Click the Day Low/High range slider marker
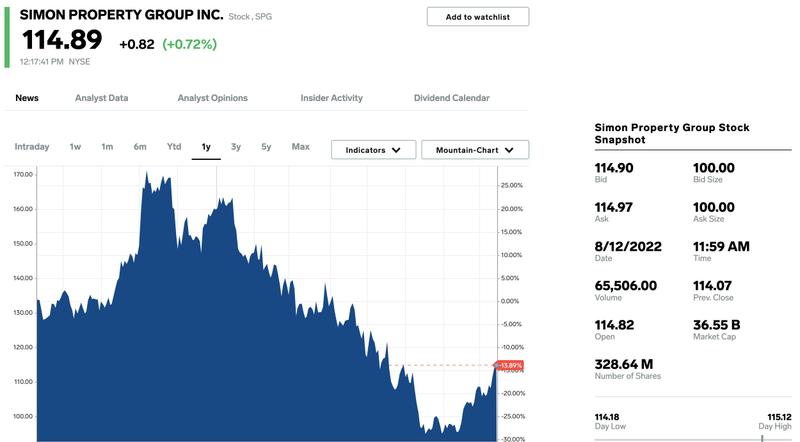Viewport: 800px width, 442px height. [762, 438]
